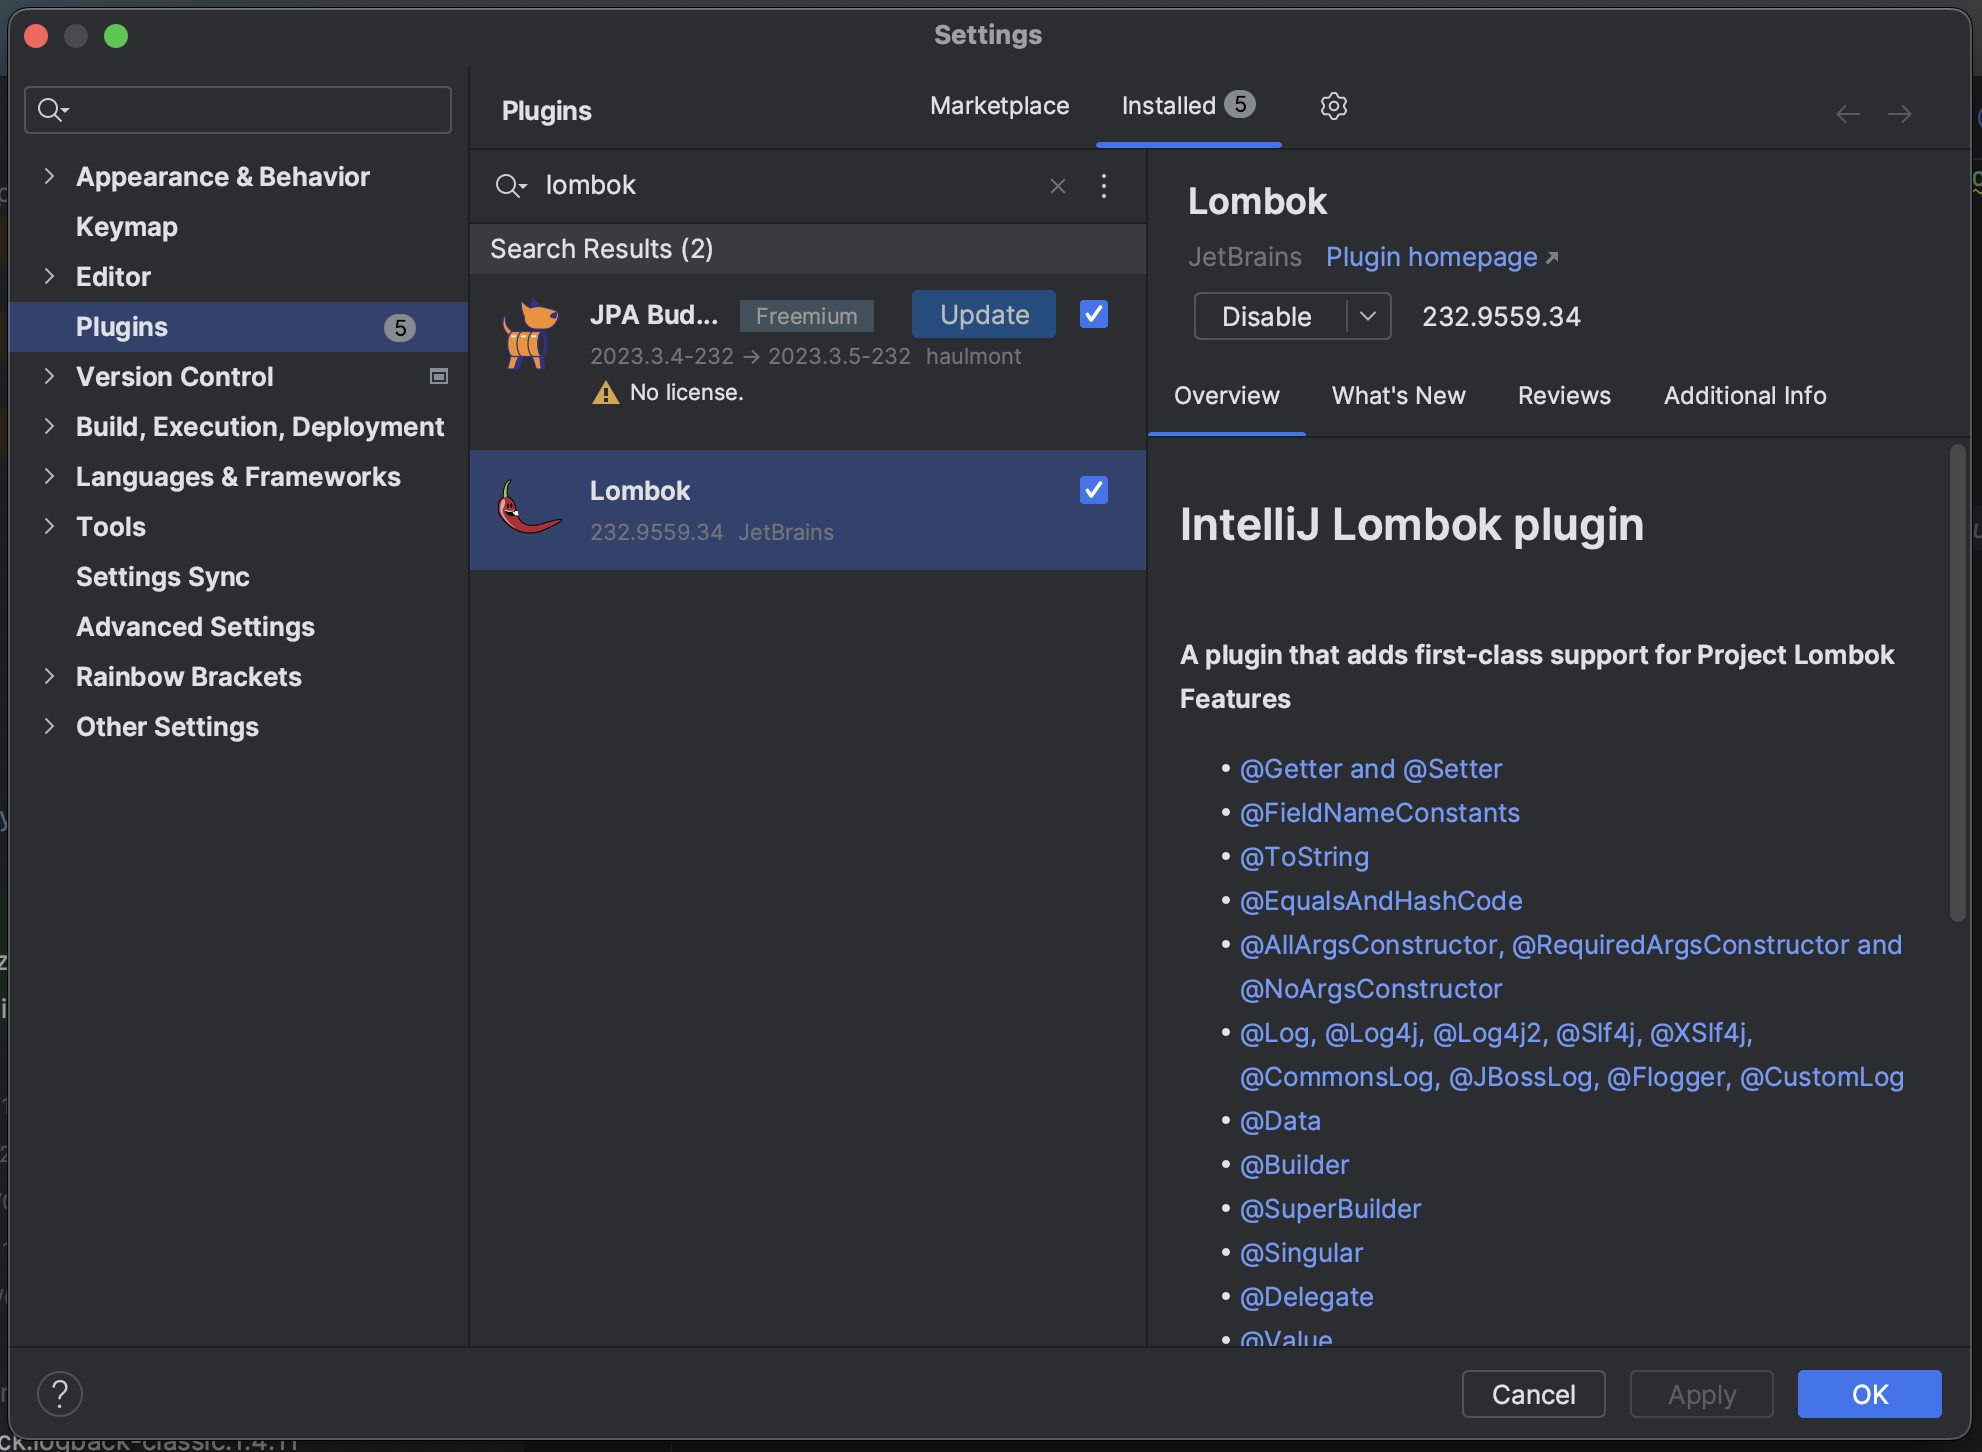Select Plugins in the settings tree
Viewport: 1982px width, 1452px height.
(238, 327)
